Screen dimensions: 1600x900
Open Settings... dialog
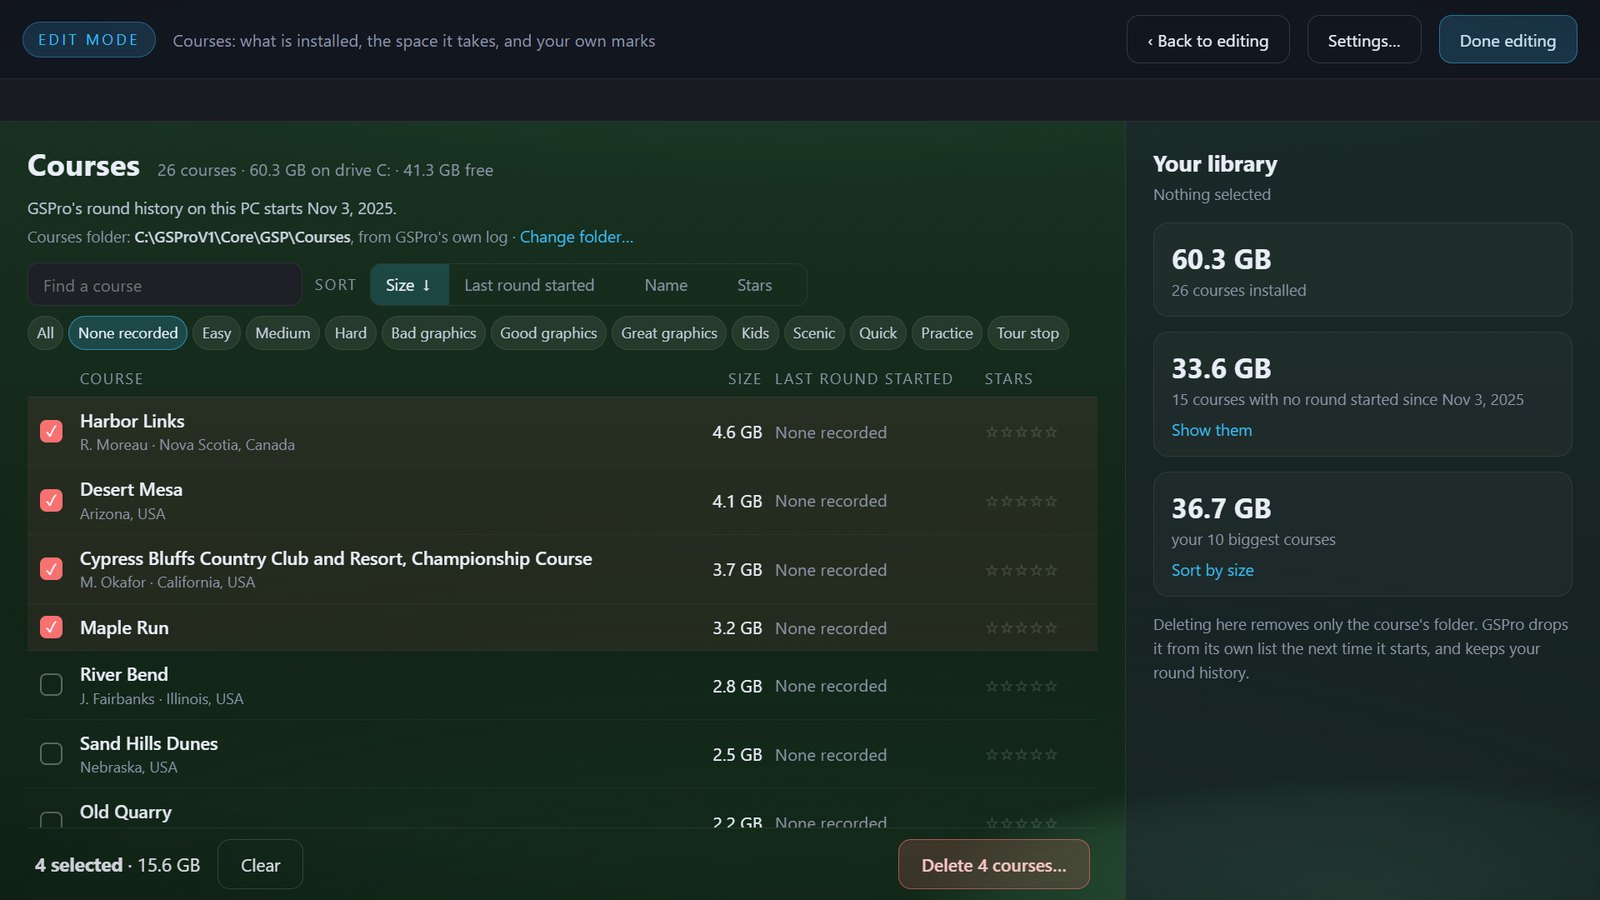[1364, 40]
